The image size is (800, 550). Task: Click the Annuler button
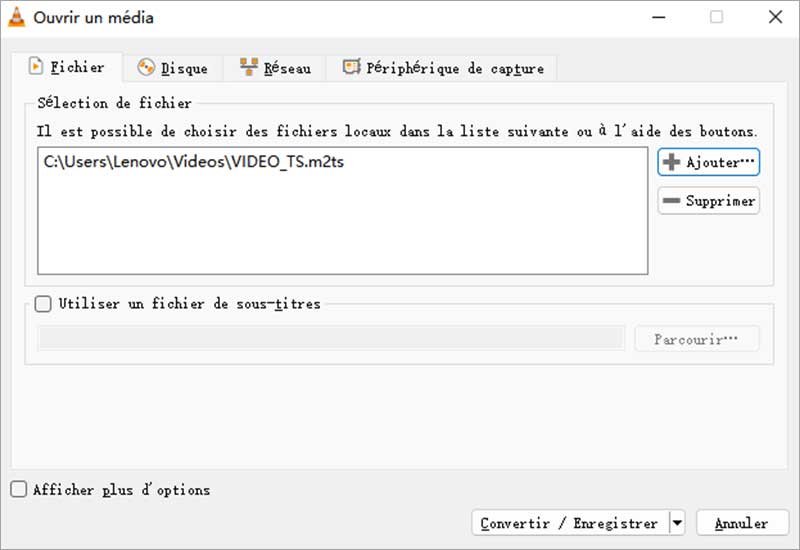point(742,523)
